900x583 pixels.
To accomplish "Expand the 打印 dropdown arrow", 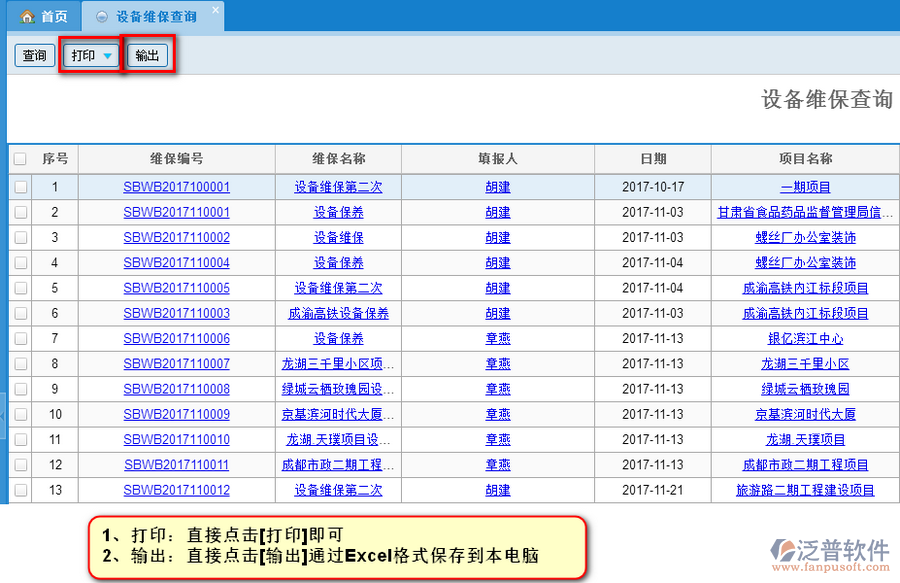I will click(x=107, y=56).
